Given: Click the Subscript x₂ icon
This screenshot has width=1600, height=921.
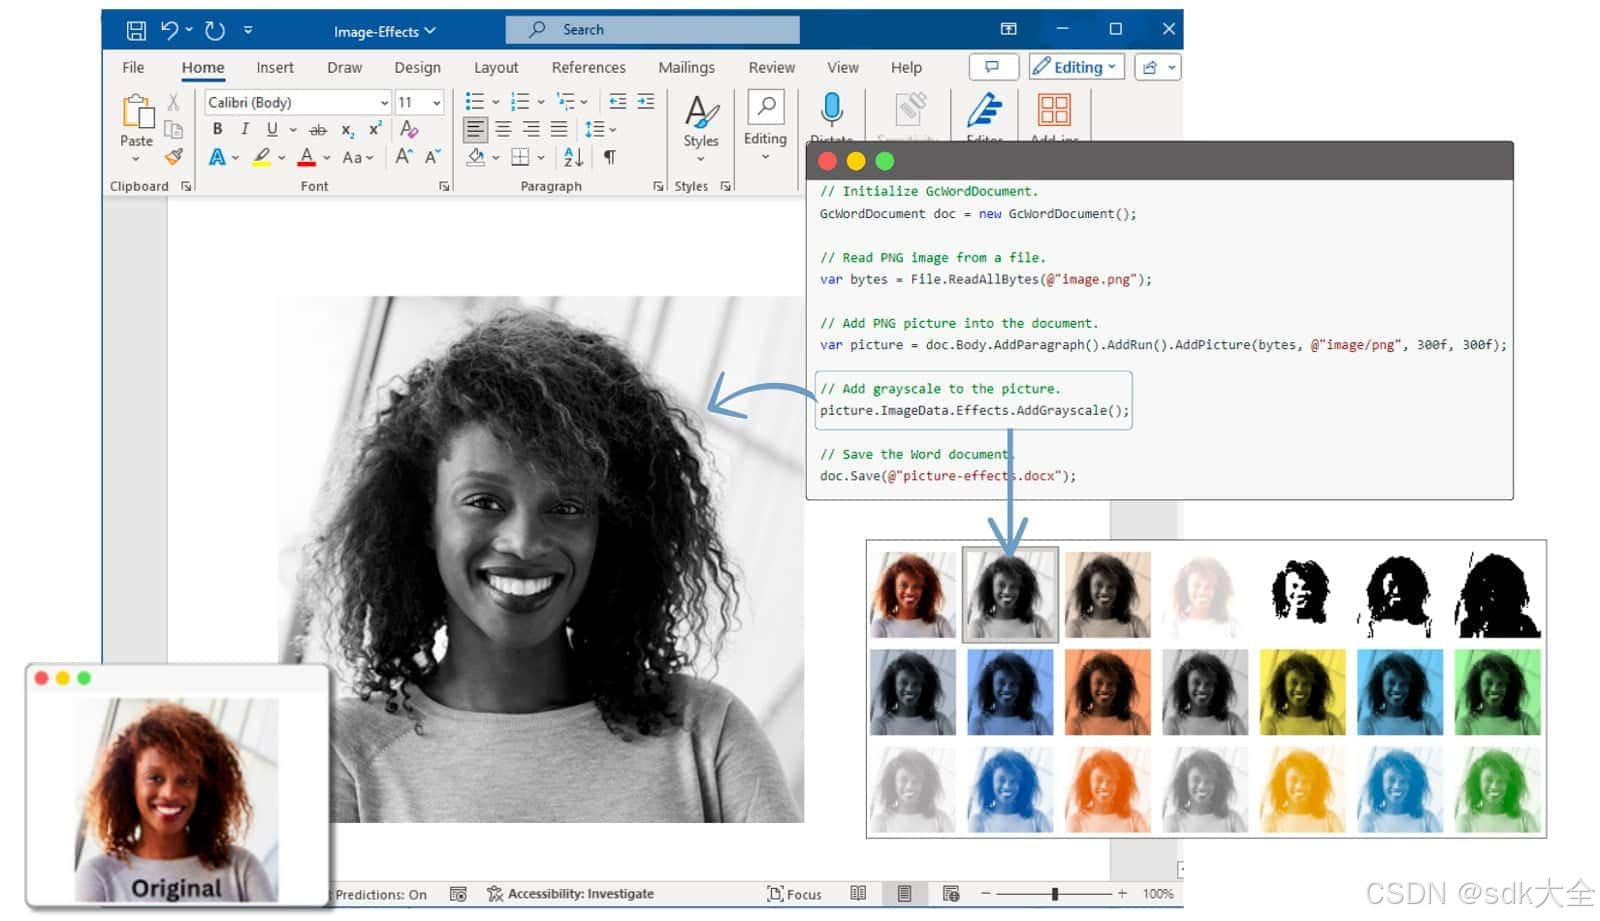Looking at the screenshot, I should (347, 129).
